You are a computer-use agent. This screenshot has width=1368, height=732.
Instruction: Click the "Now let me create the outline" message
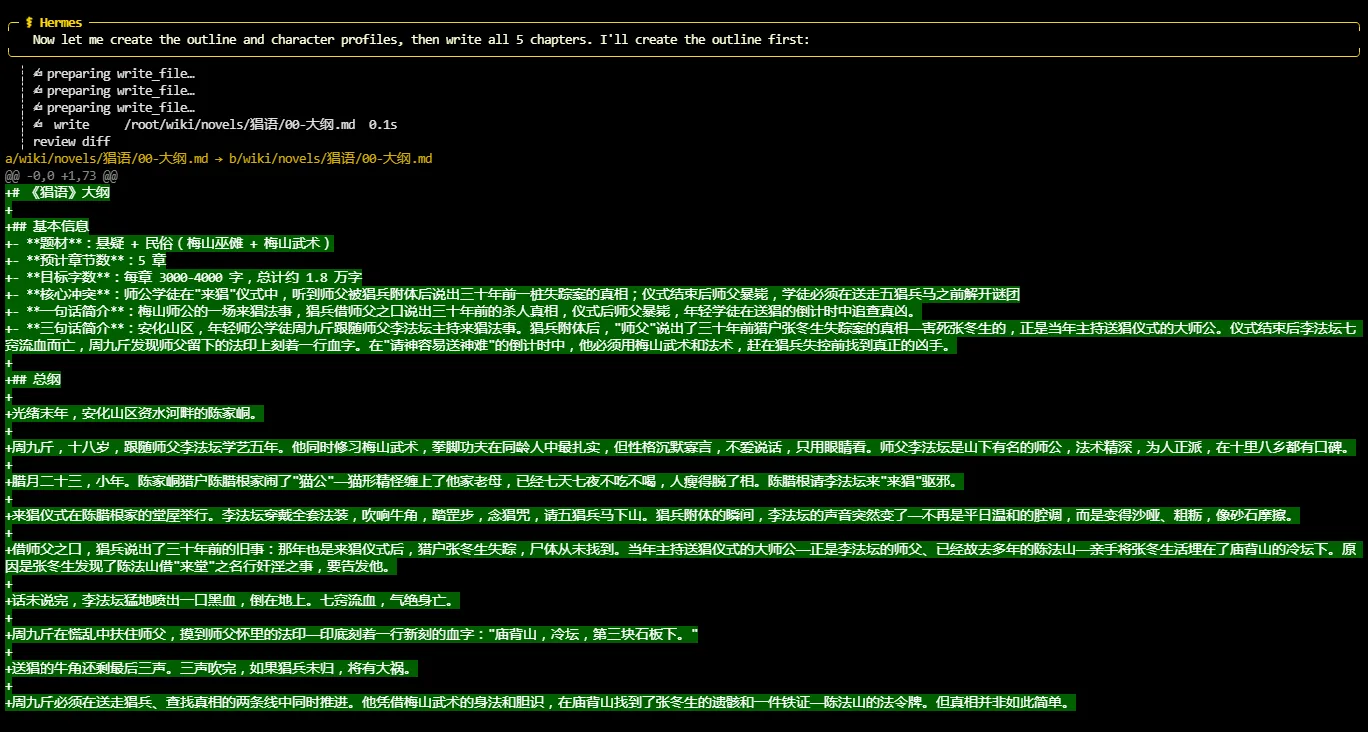(x=421, y=39)
